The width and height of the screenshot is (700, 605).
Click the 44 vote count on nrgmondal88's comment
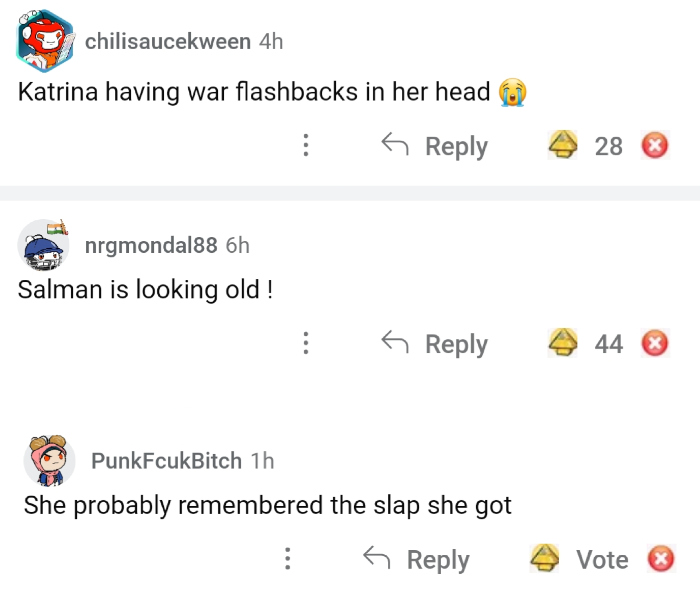(609, 344)
